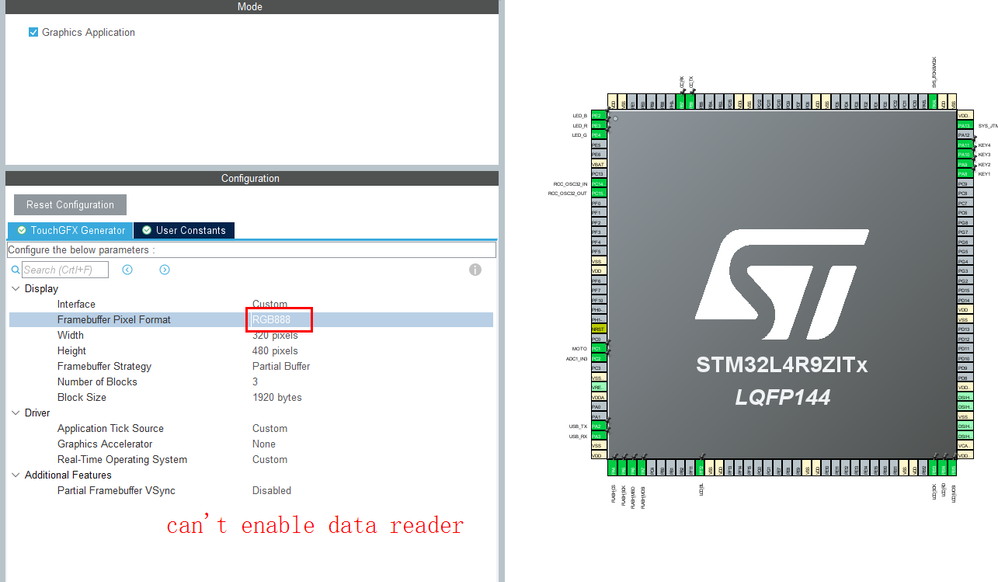Click pin PA3 labeled USB_RX

tap(598, 436)
